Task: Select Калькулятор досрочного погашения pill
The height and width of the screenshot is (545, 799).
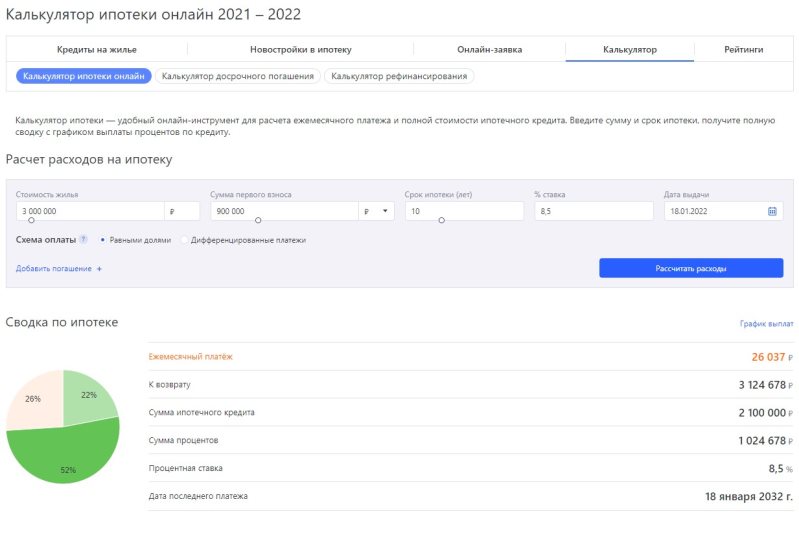Action: (237, 76)
